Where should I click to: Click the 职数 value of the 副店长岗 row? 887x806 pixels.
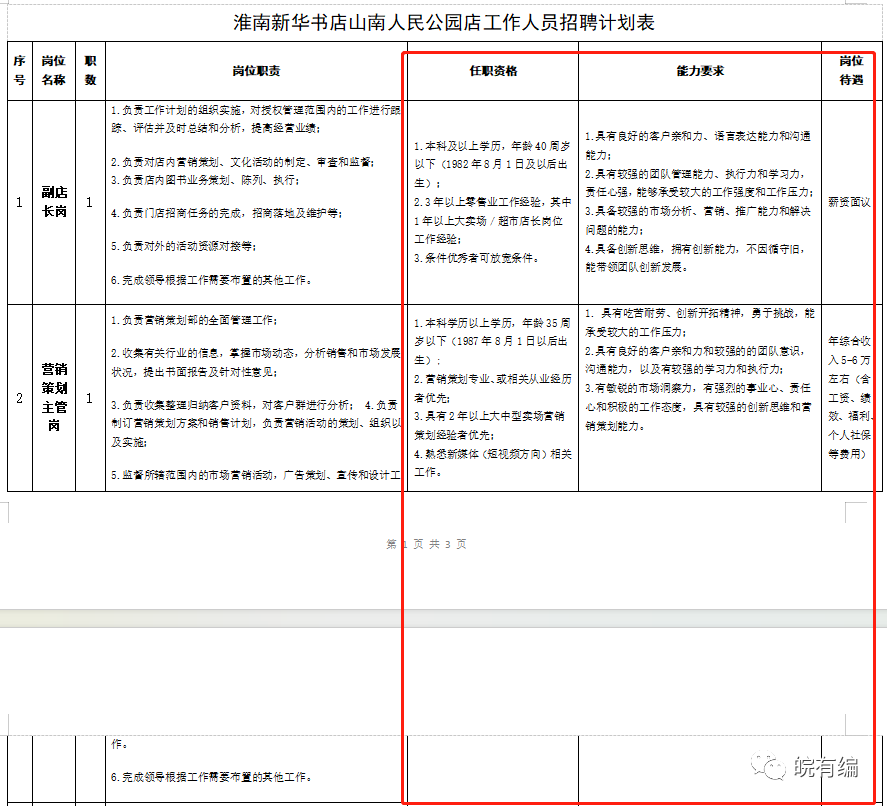(x=89, y=202)
